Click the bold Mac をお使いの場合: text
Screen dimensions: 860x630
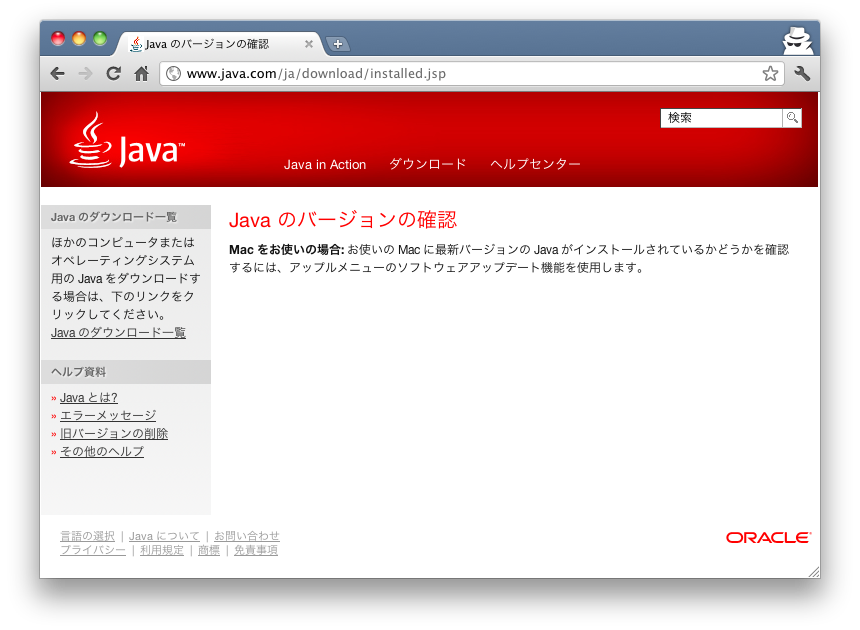[x=287, y=249]
